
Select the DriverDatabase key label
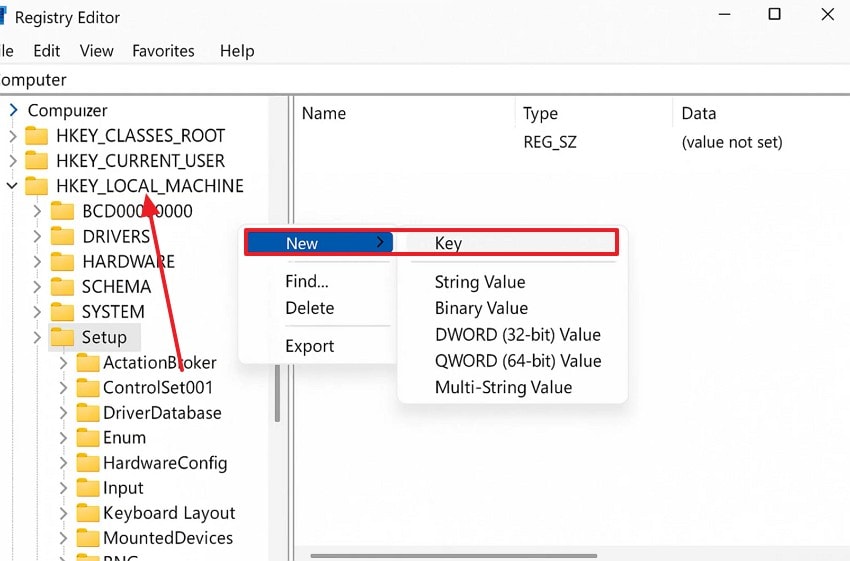point(162,413)
